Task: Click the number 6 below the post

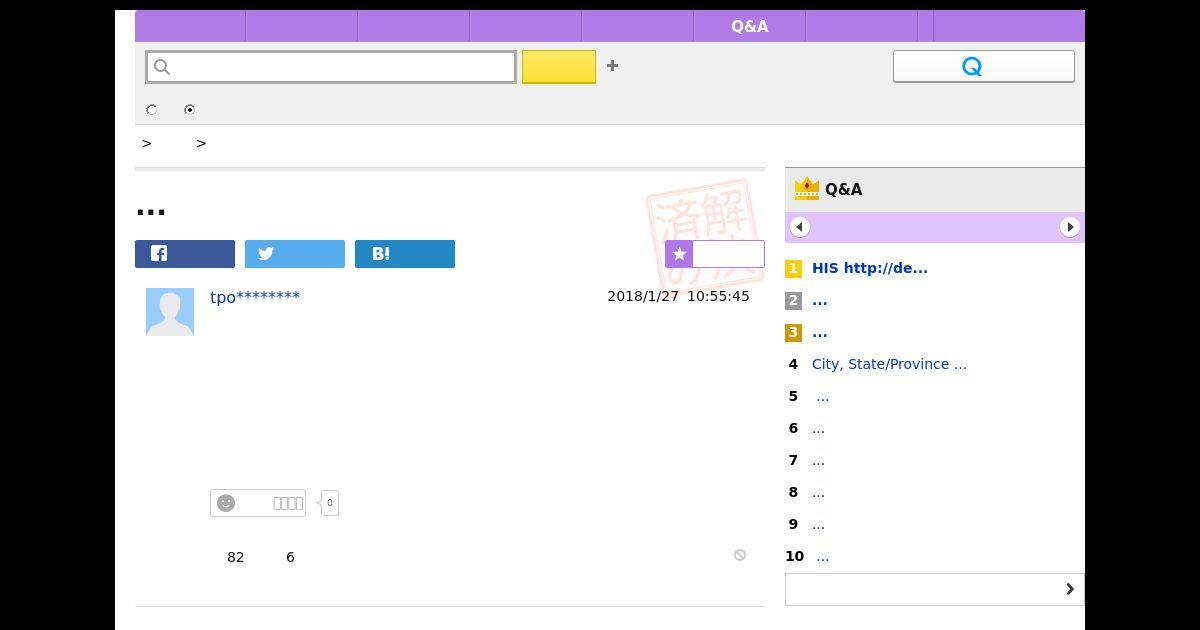Action: [x=290, y=557]
